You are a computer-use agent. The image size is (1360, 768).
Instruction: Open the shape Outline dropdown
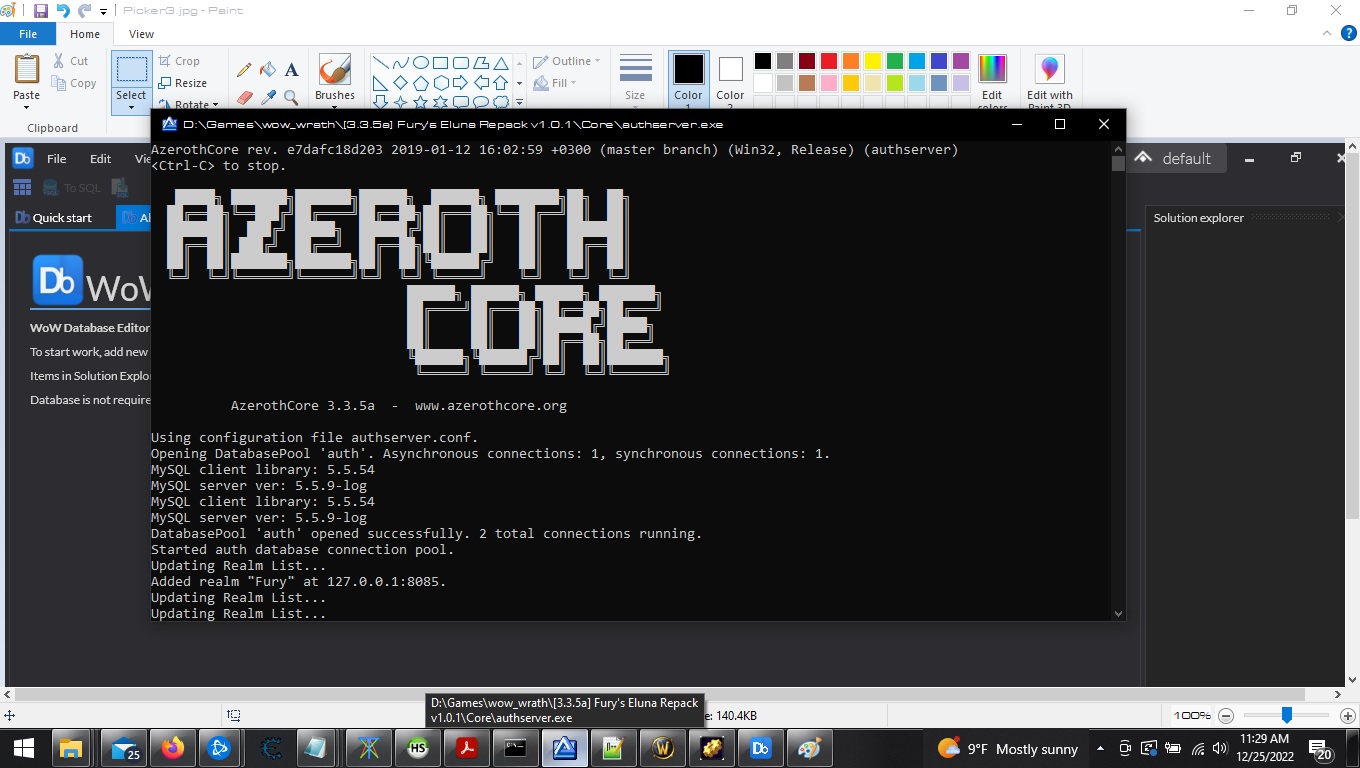[565, 60]
